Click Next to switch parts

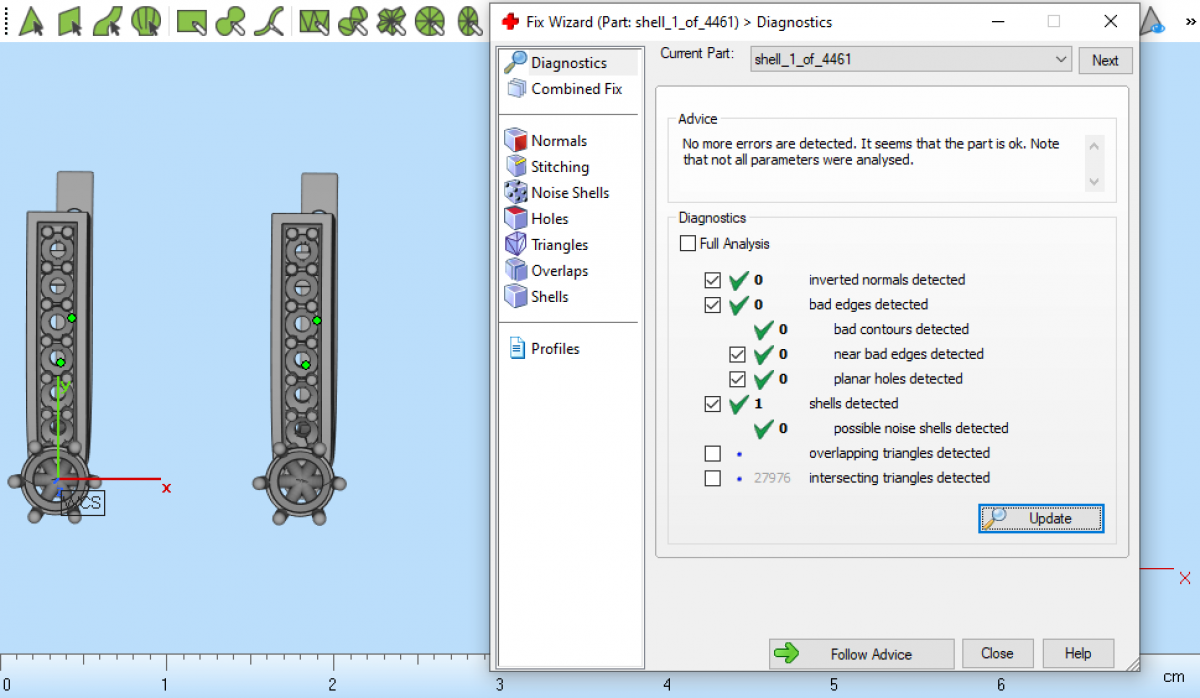[x=1105, y=60]
